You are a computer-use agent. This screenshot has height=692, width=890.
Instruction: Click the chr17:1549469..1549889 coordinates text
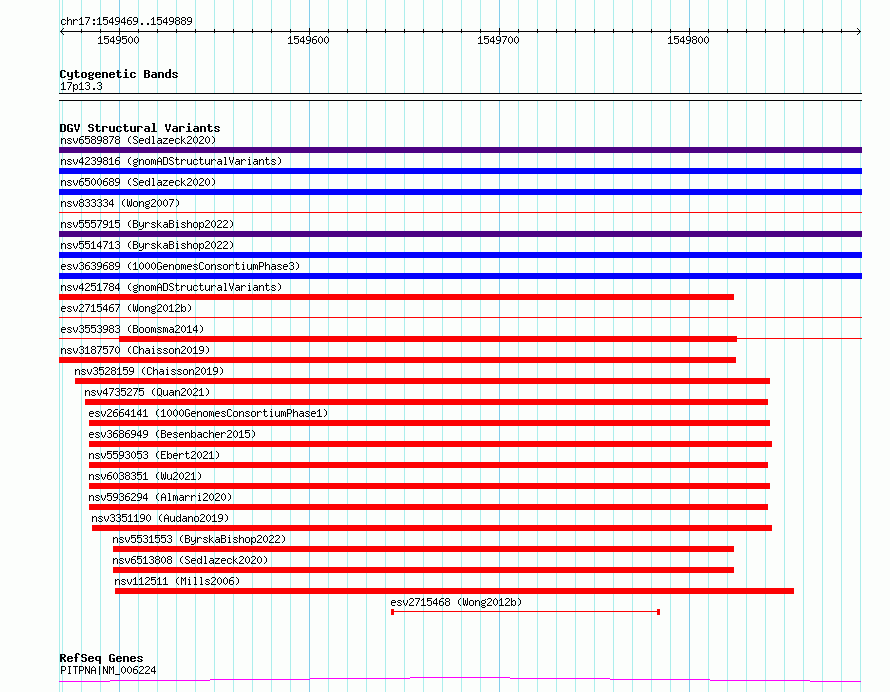pos(126,21)
